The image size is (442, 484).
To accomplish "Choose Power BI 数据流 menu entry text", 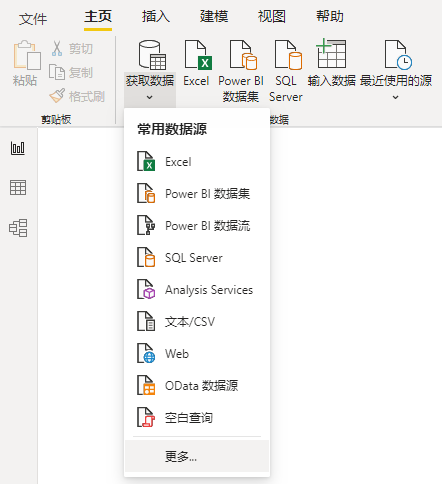I will click(208, 226).
